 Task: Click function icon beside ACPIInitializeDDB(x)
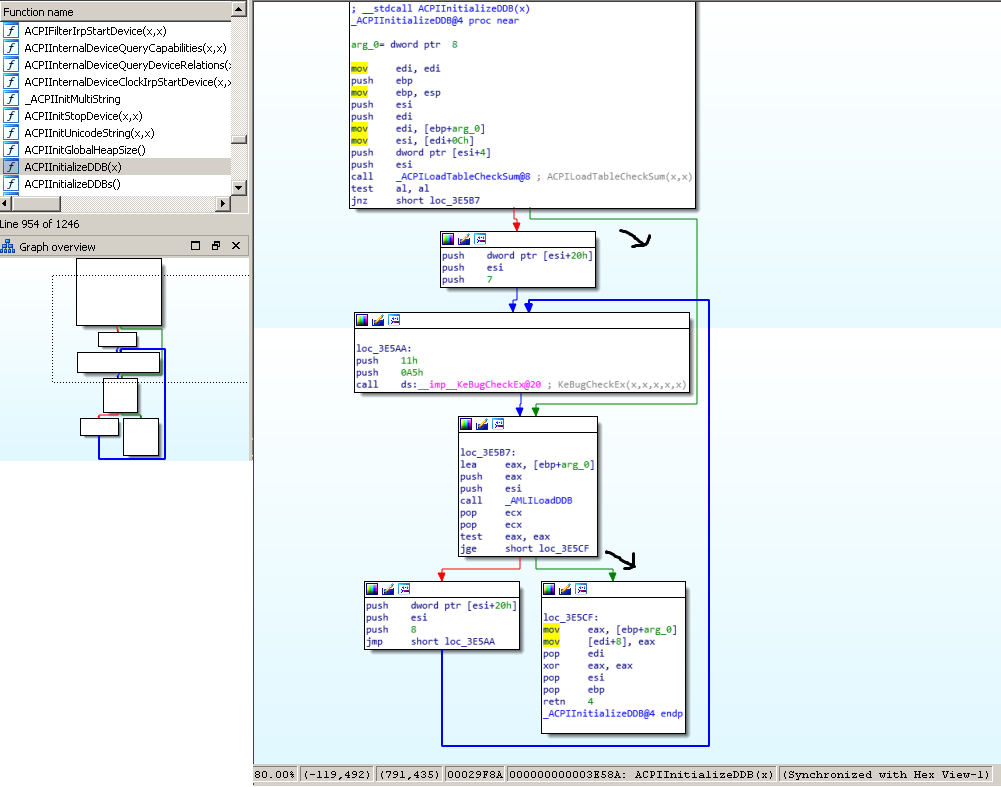point(11,167)
